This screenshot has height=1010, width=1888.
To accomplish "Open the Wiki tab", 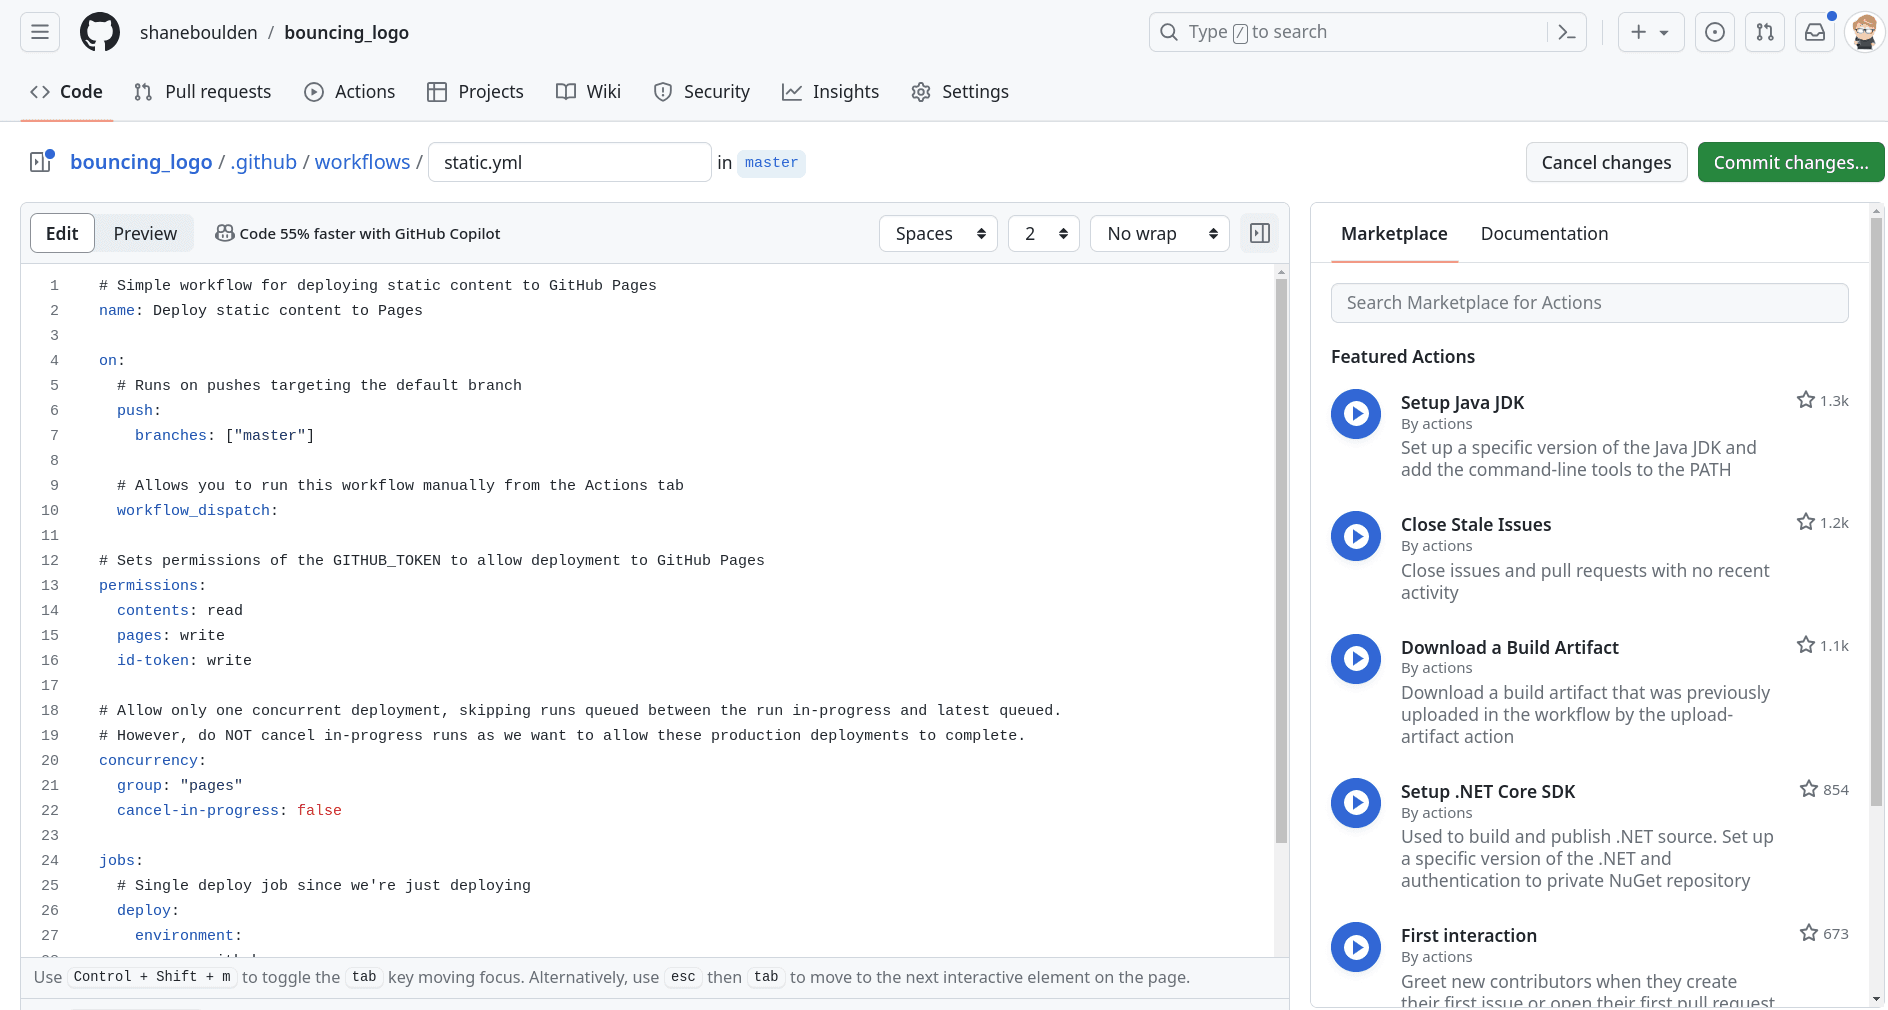I will (589, 92).
